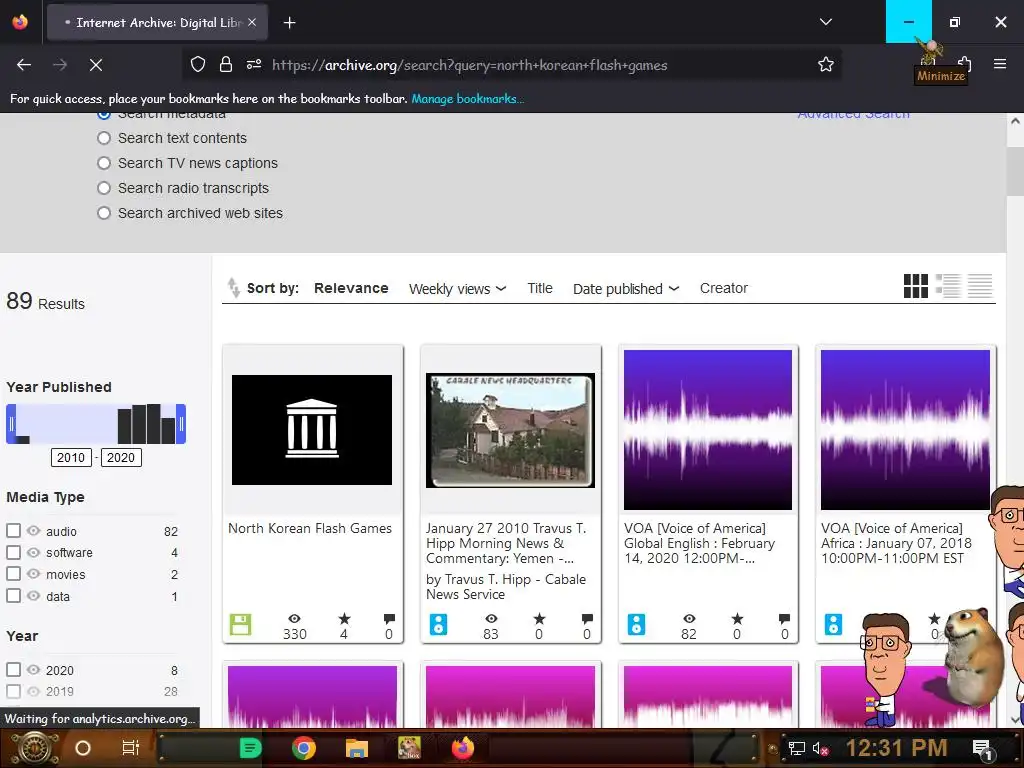Click audio icon on VOA Africa card
This screenshot has height=768, width=1024.
[x=833, y=625]
